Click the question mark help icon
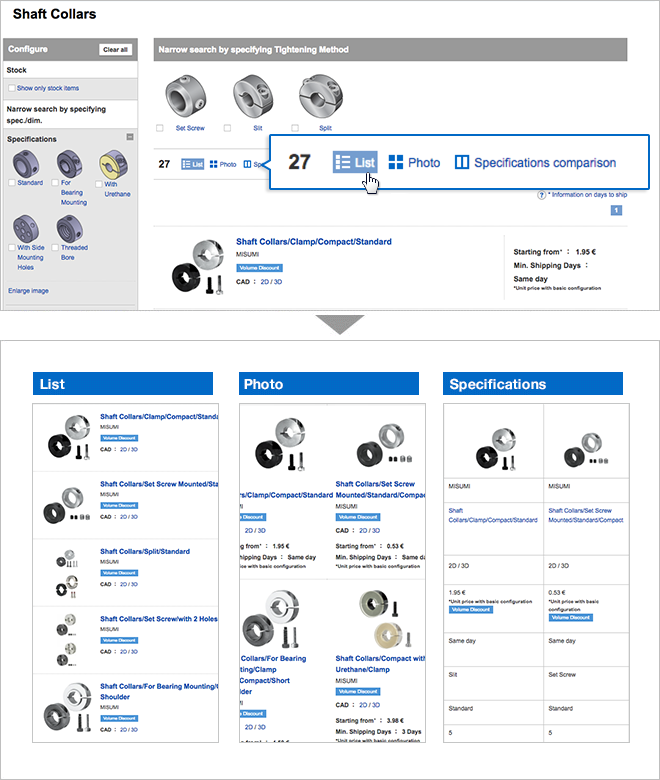This screenshot has height=780, width=660. (541, 195)
